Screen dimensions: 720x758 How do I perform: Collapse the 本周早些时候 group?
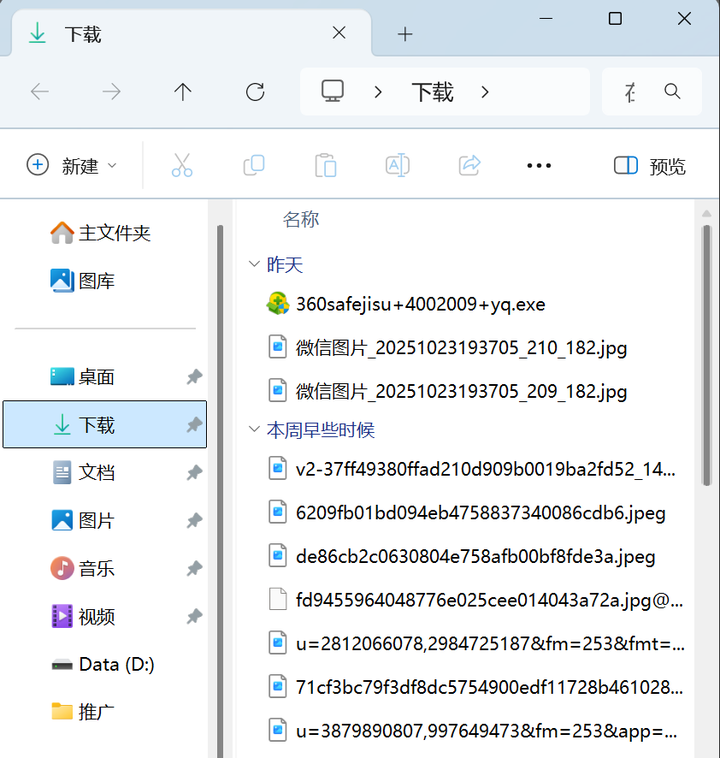click(x=254, y=429)
